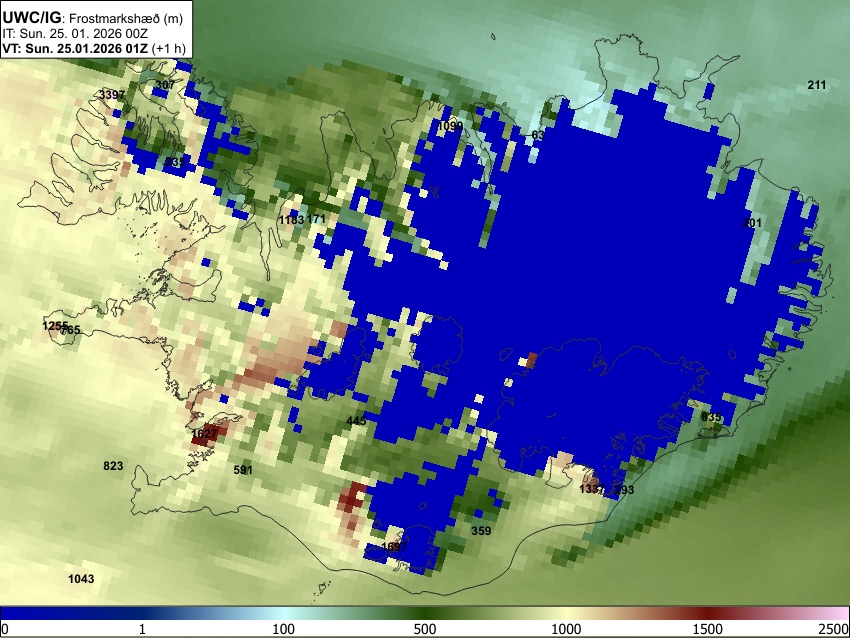Click the dark red section of the color scale
This screenshot has height=638, width=850.
click(708, 613)
